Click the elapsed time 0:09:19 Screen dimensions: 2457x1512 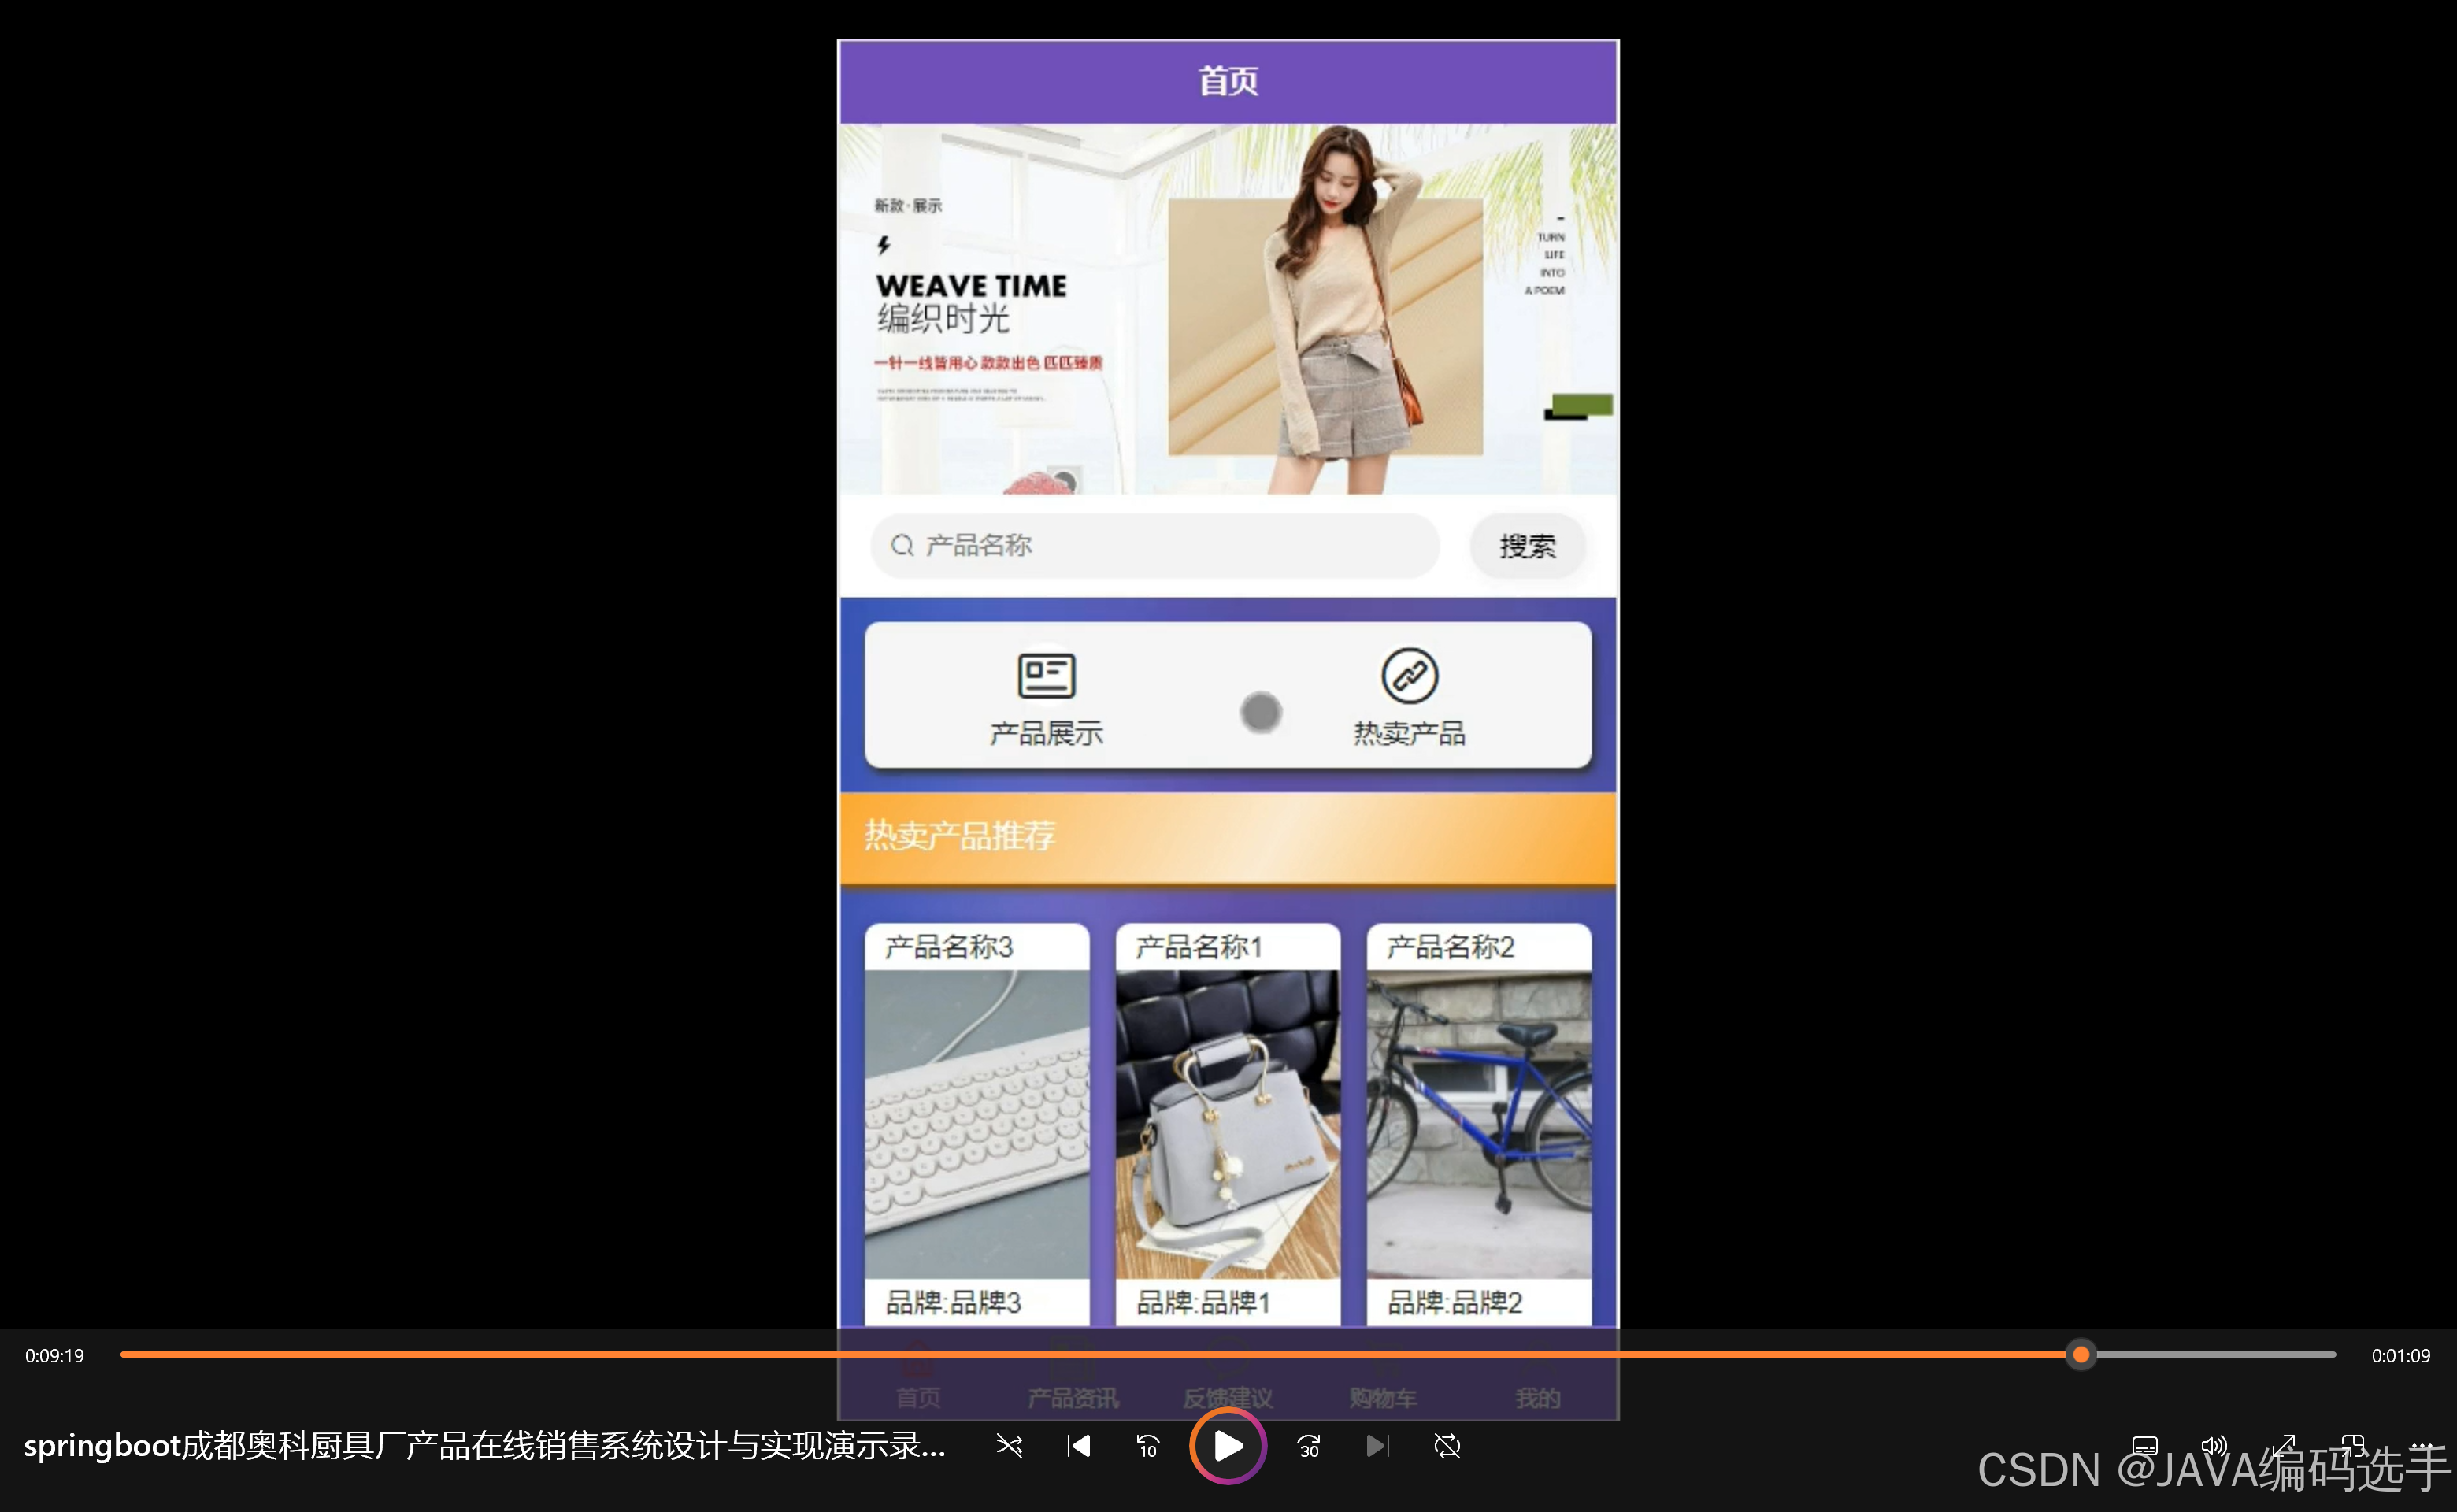[55, 1356]
